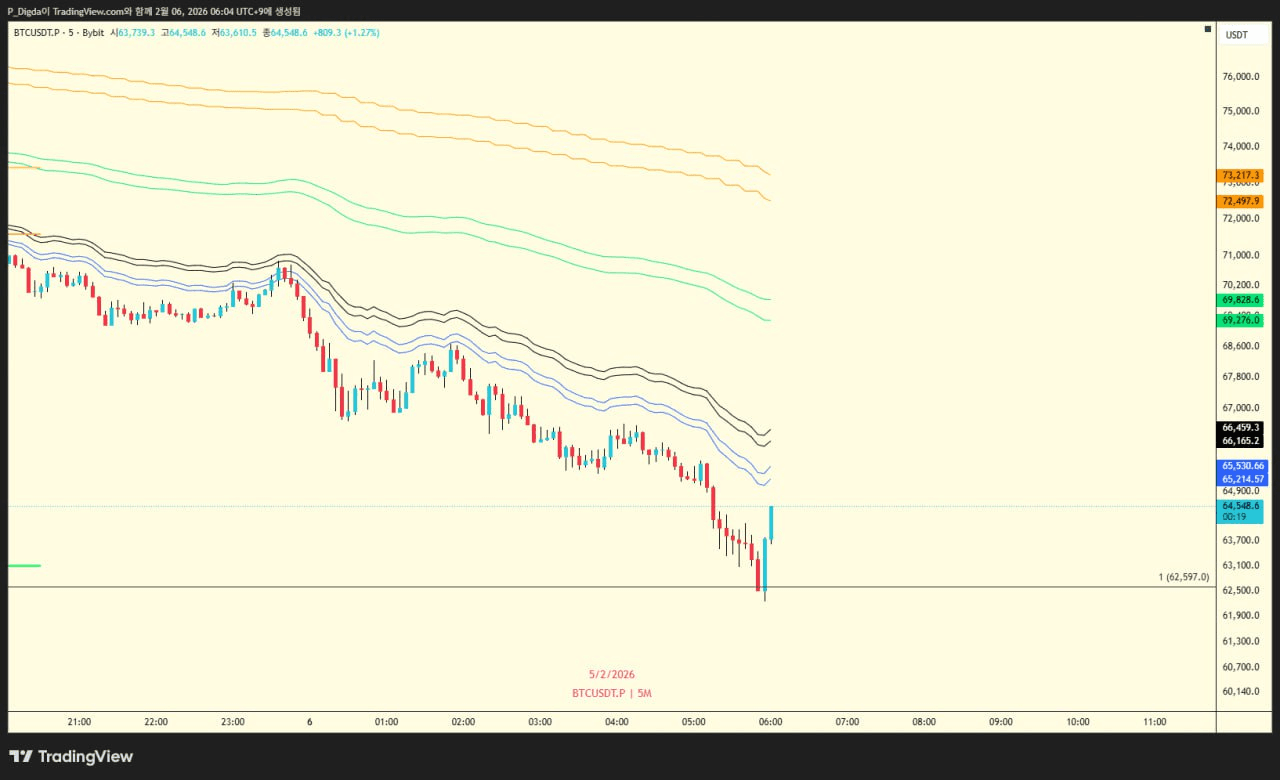The image size is (1280, 780).
Task: Select the blue 65,530.66 price label
Action: 1243,466
